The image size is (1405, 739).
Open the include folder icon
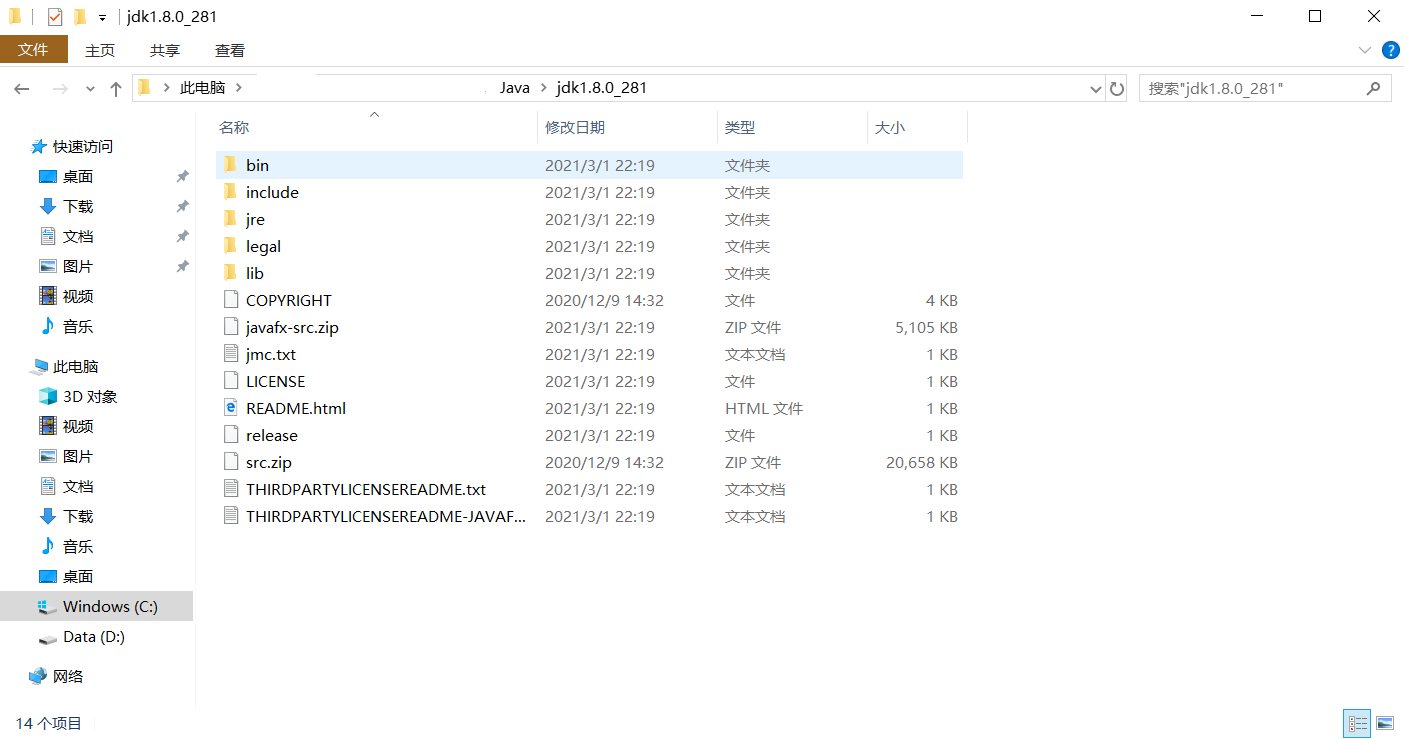[x=230, y=192]
